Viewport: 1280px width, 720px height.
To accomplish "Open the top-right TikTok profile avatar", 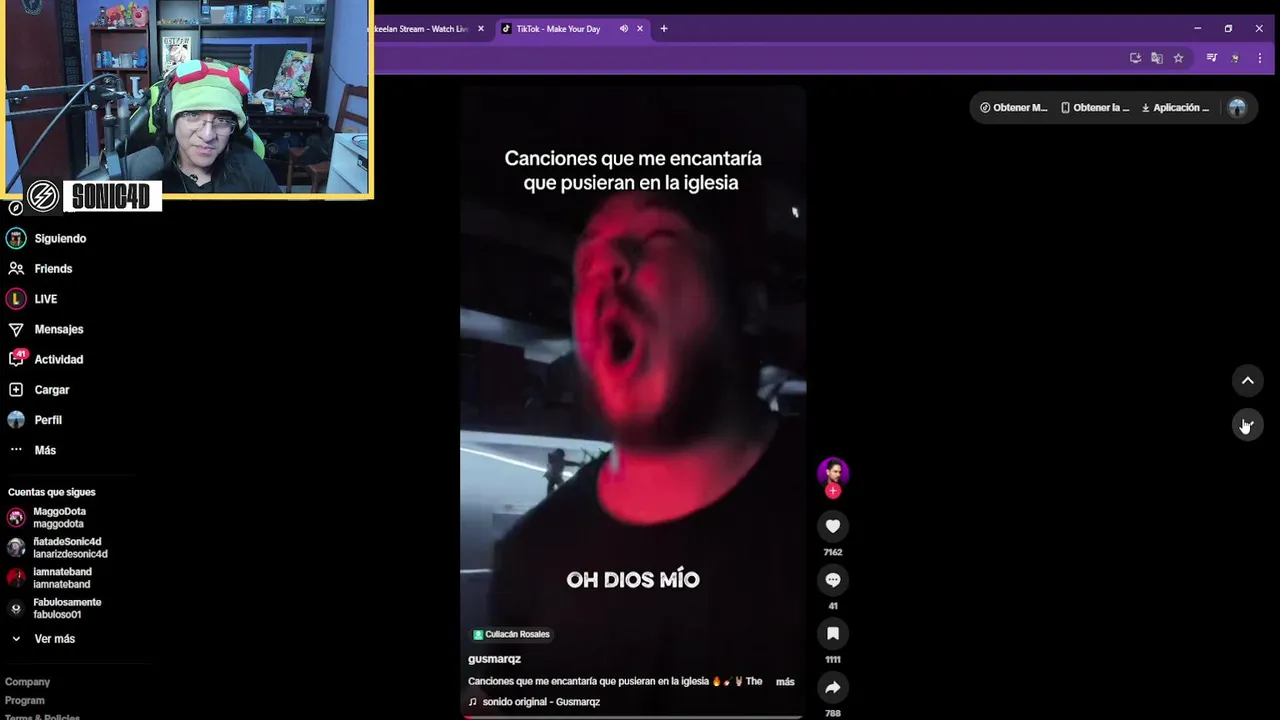I will point(1237,108).
